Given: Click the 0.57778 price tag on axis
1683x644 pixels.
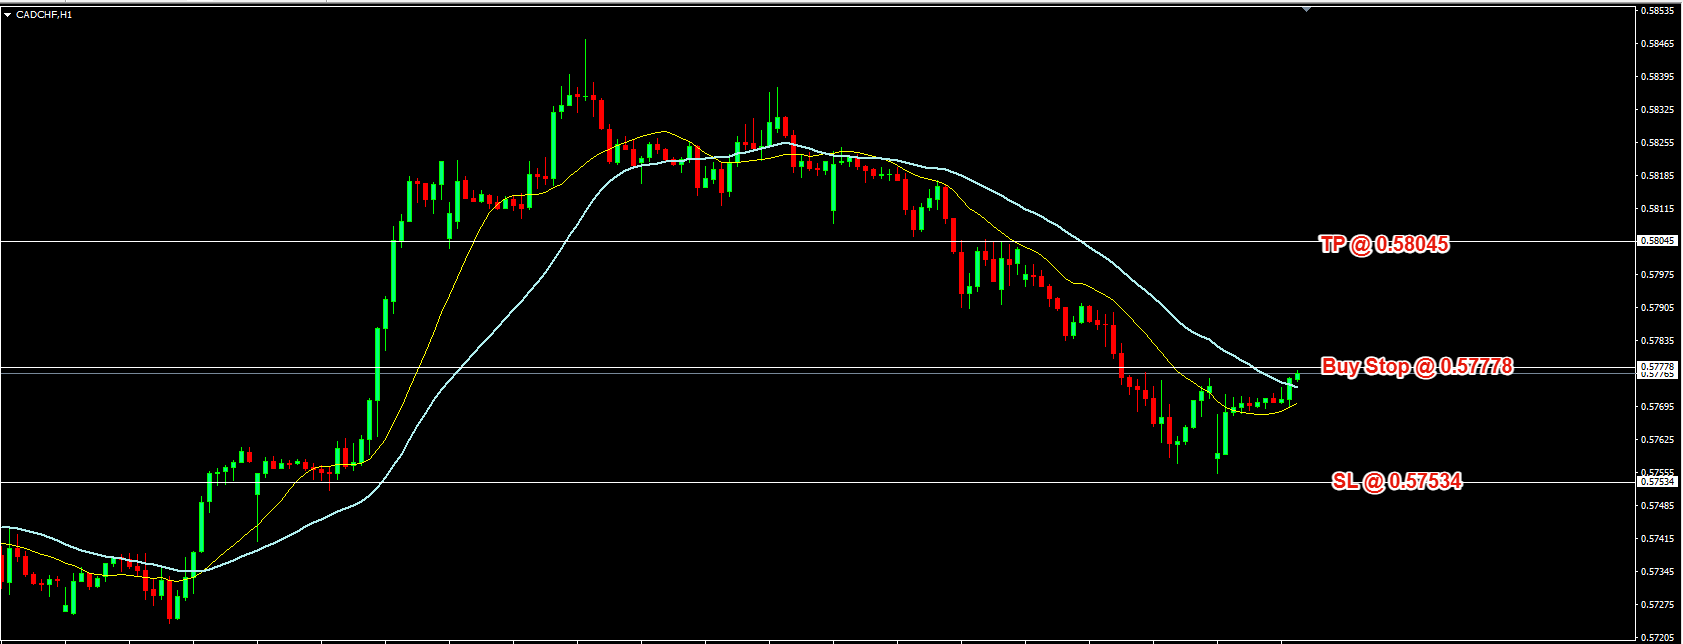Looking at the screenshot, I should tap(1658, 367).
